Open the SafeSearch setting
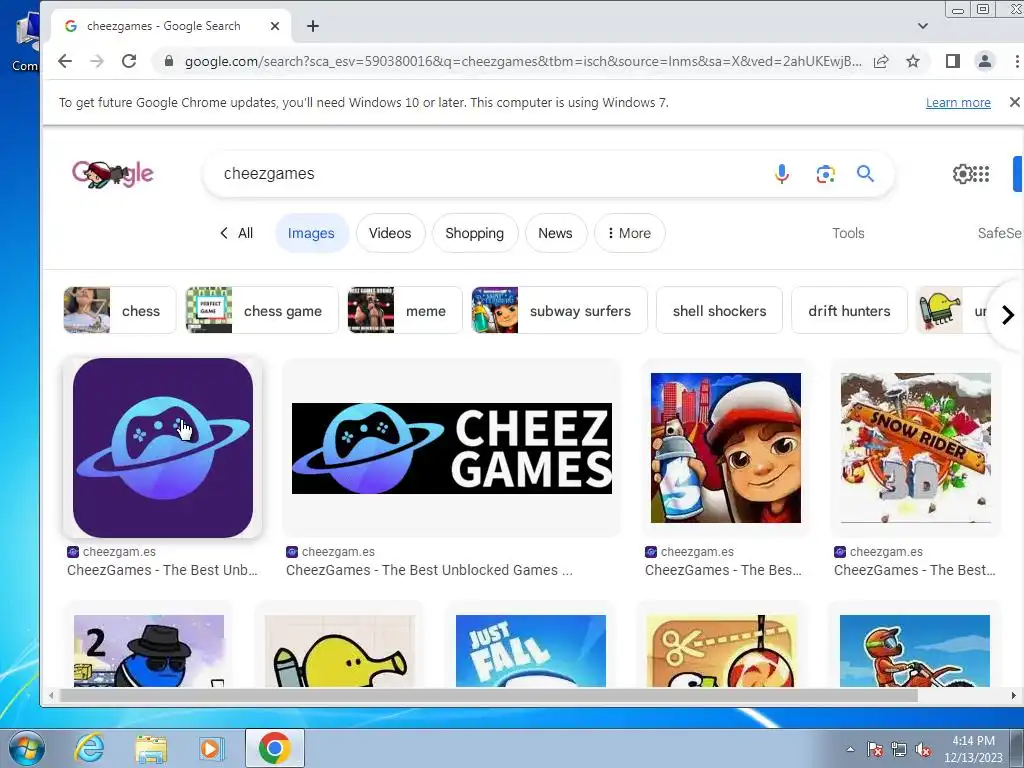Image resolution: width=1024 pixels, height=768 pixels. [1000, 233]
